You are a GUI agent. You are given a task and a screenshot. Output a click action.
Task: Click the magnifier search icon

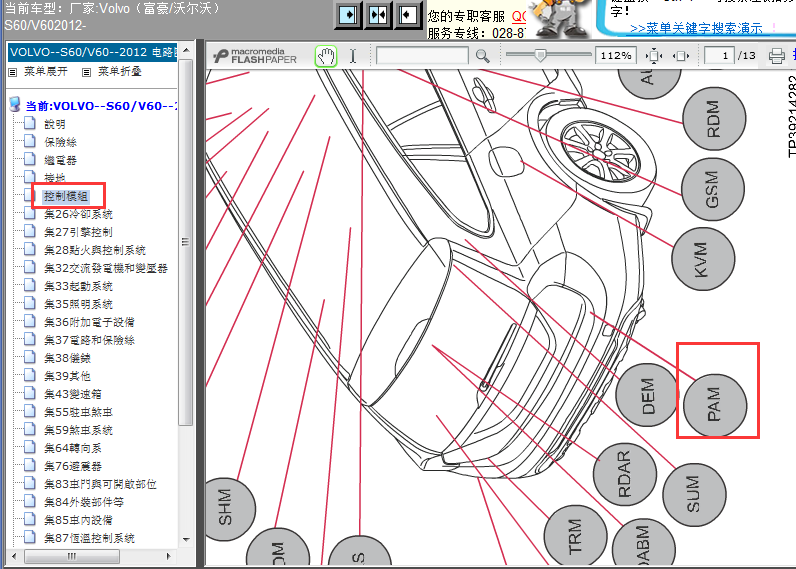click(483, 56)
